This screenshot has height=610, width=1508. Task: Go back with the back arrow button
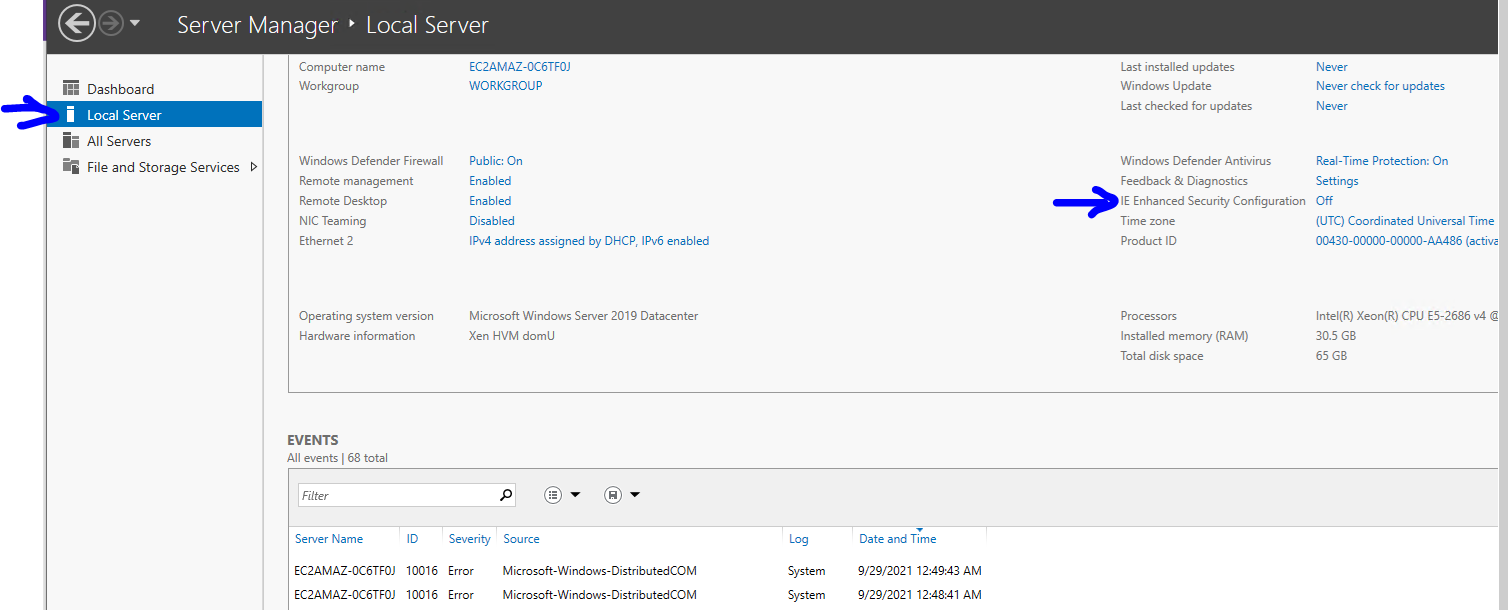coord(77,23)
